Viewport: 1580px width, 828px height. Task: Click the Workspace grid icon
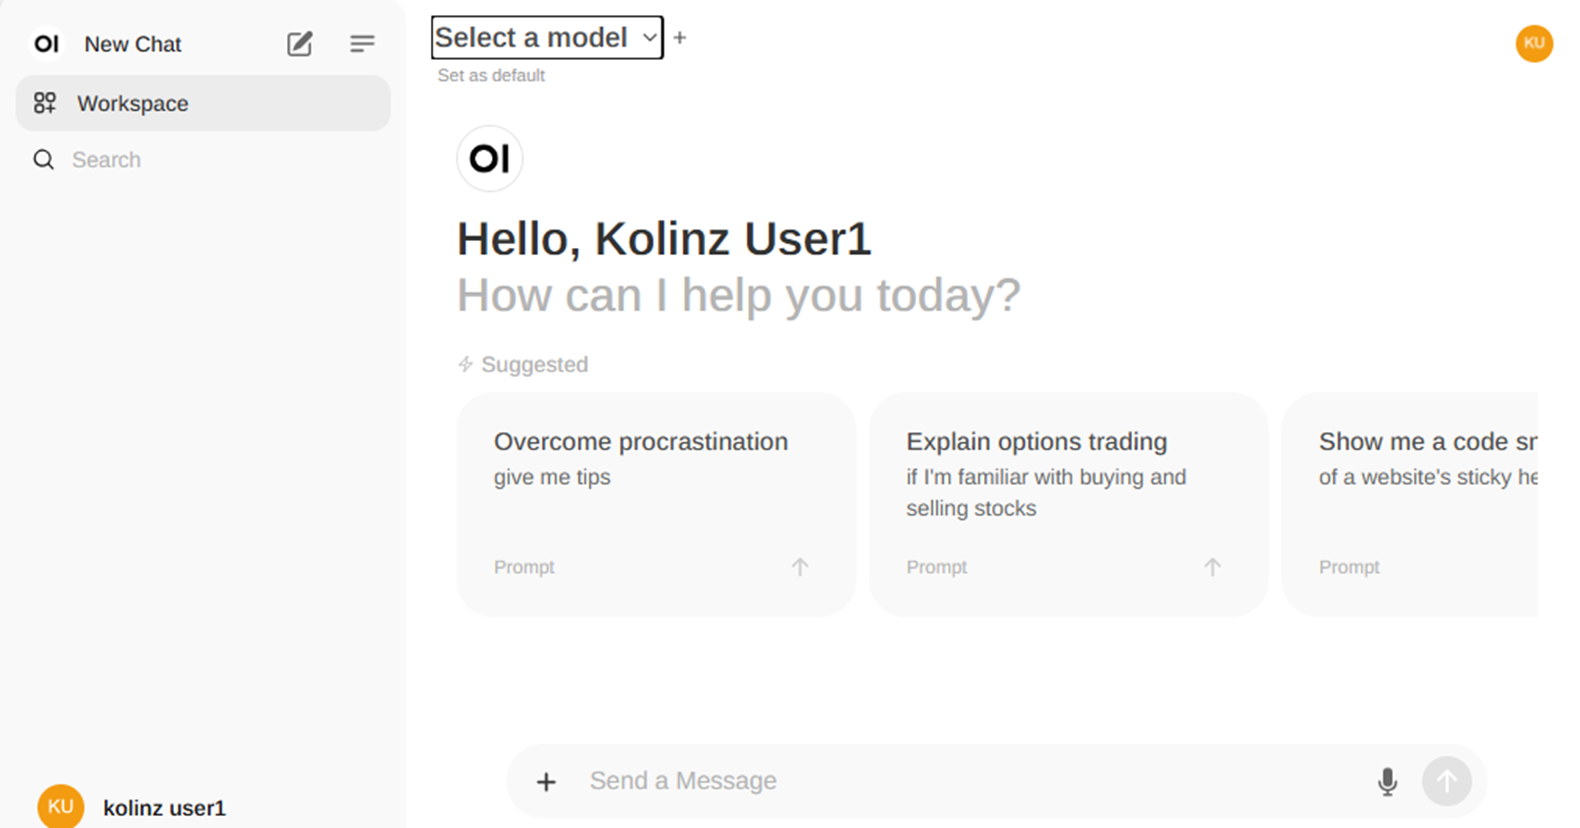(x=45, y=103)
